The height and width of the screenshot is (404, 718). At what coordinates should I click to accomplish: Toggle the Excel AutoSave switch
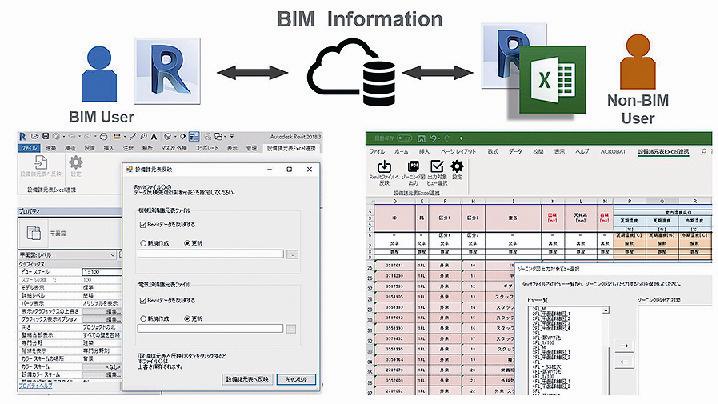click(404, 138)
